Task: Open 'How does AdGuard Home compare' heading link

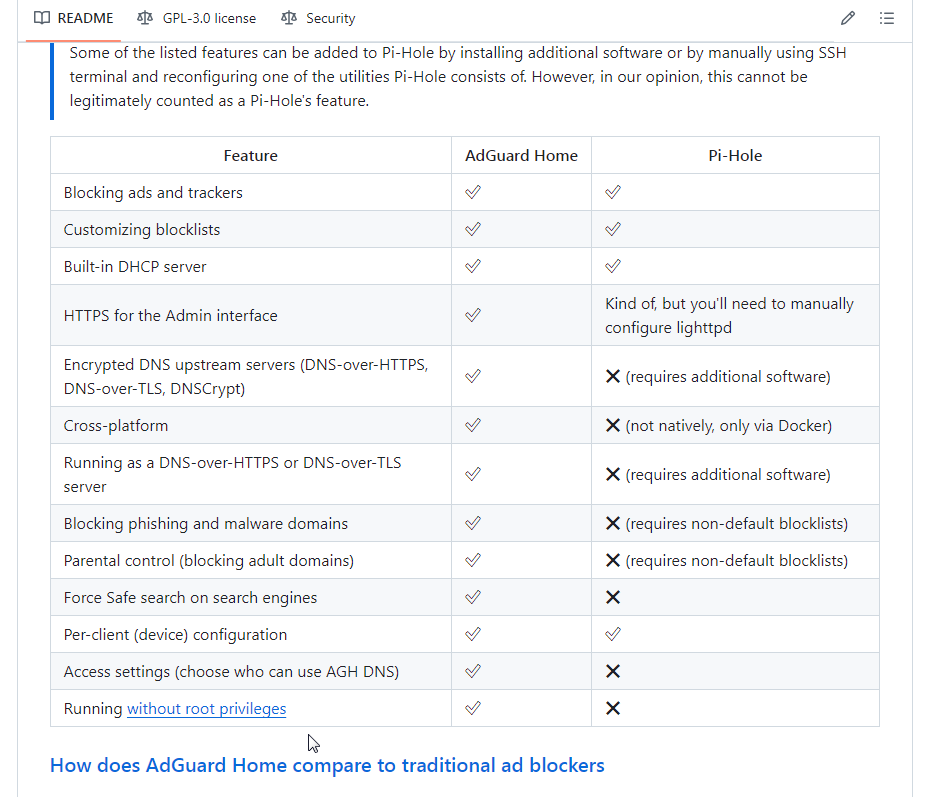Action: click(x=327, y=766)
